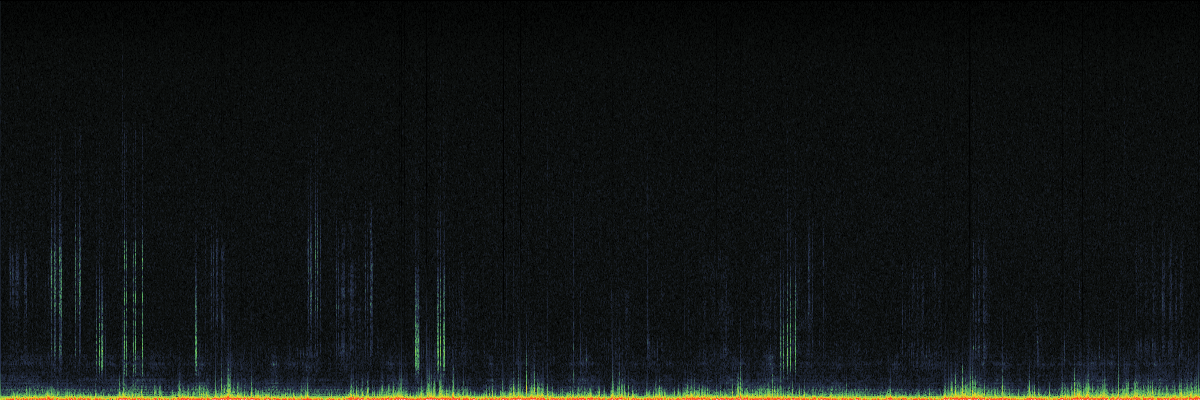1200x400 pixels.
Task: Click the dim blue cluster between center and right spikes
Action: 715,300
